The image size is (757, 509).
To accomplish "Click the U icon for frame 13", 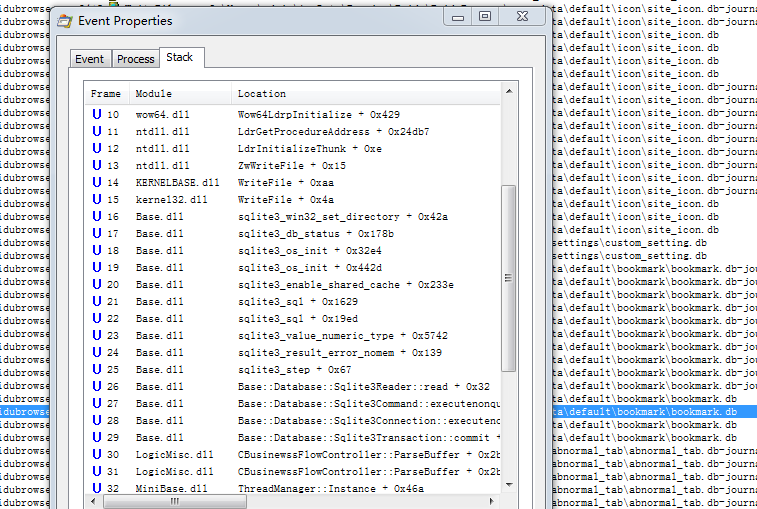I will click(x=97, y=165).
